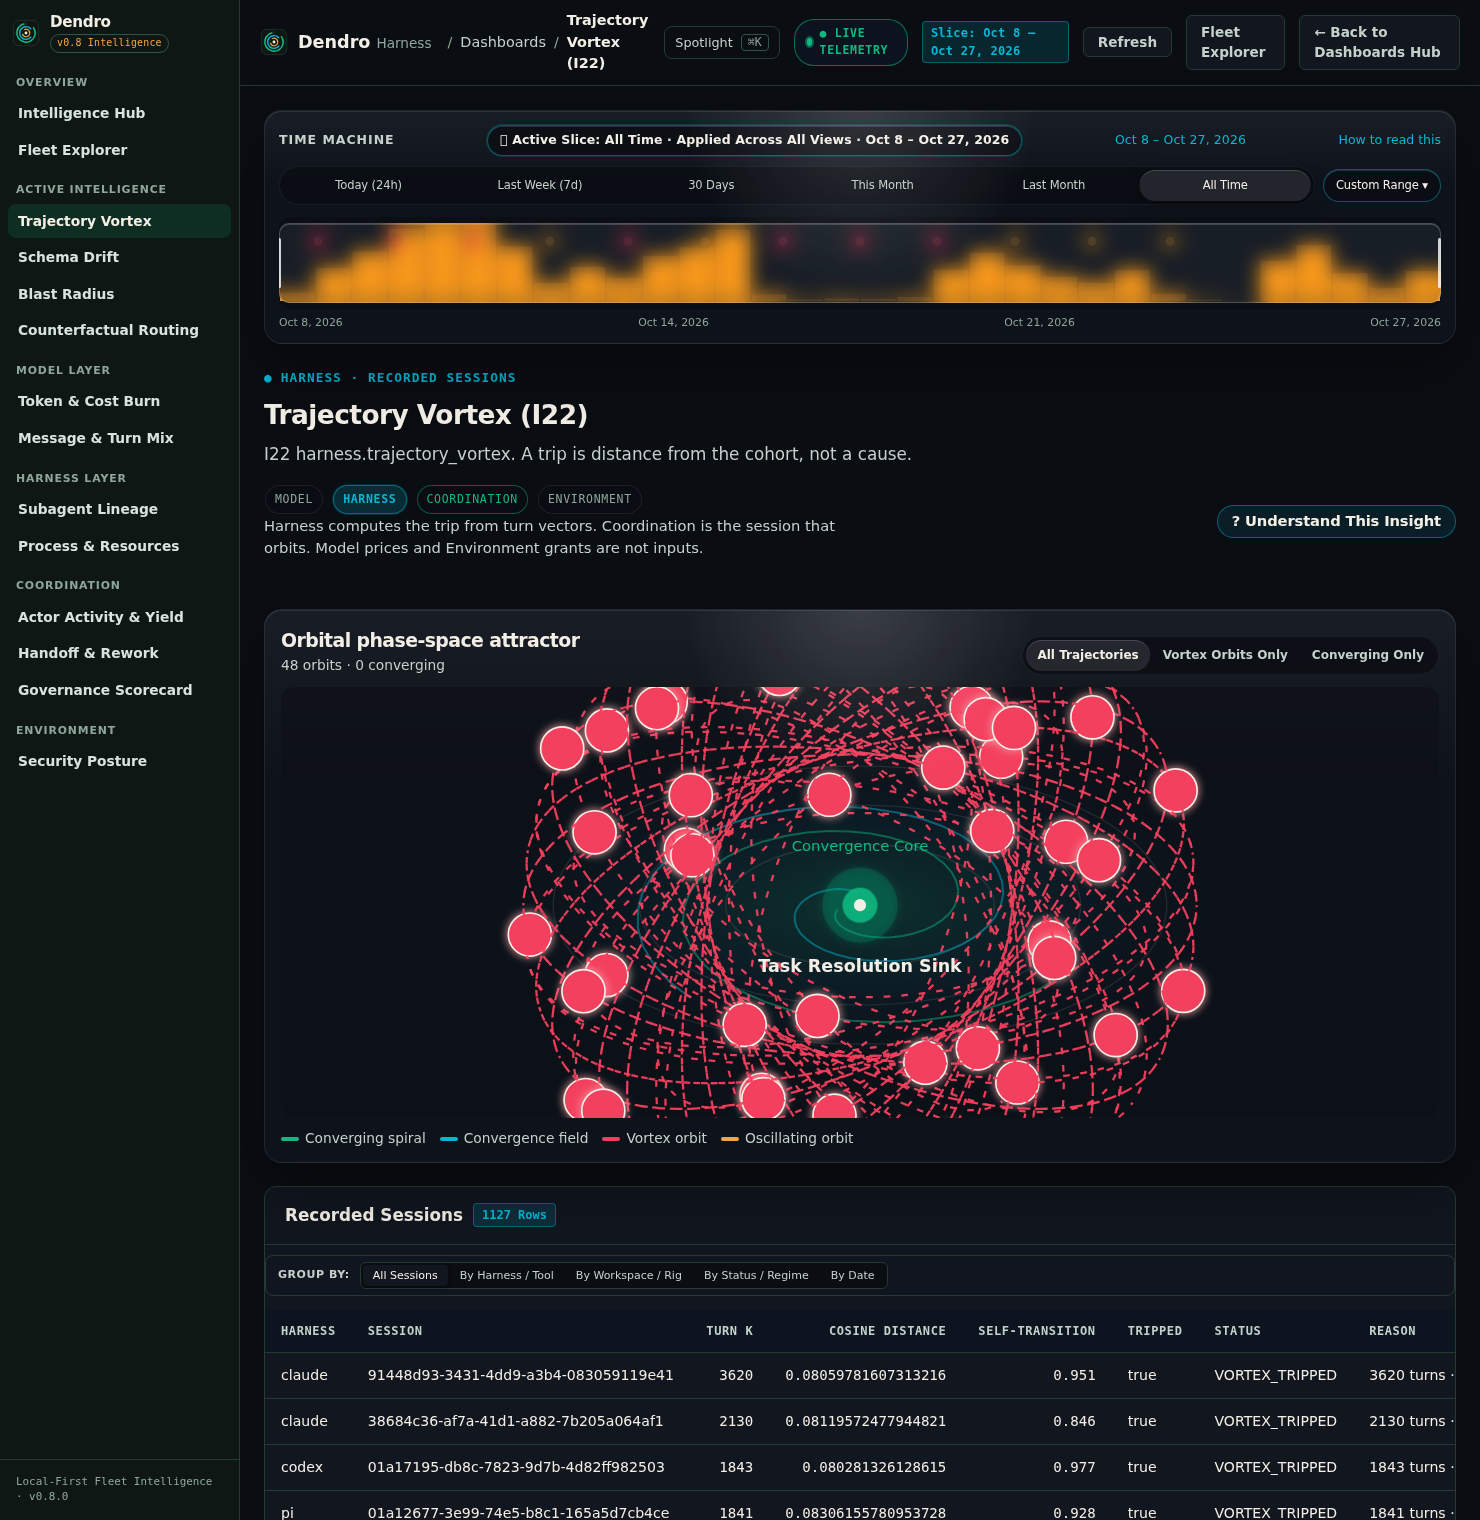Viewport: 1480px width, 1520px height.
Task: Group sessions by Workspace / Rig
Action: tap(629, 1275)
